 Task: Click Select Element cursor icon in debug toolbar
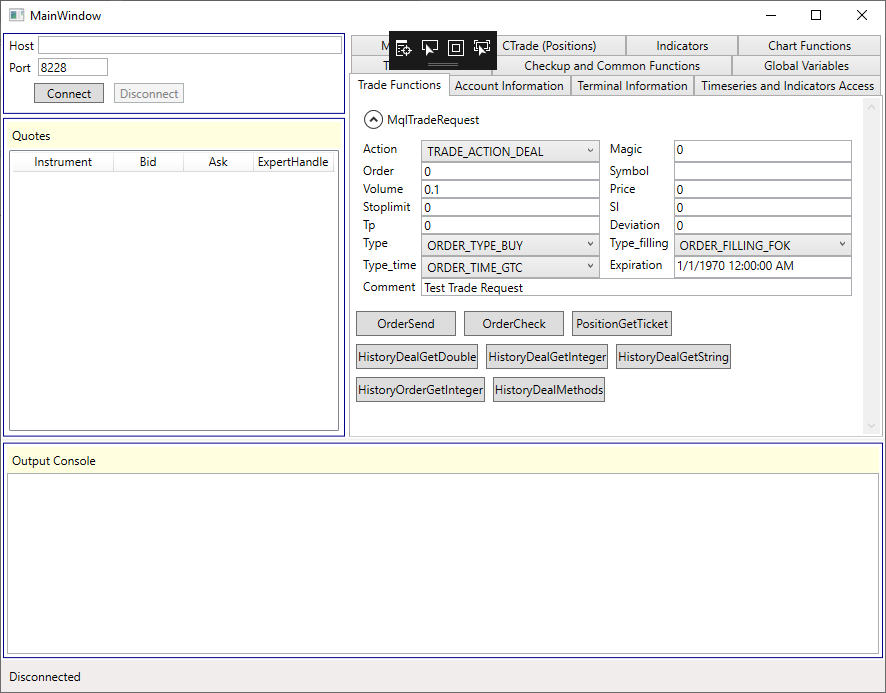(430, 48)
